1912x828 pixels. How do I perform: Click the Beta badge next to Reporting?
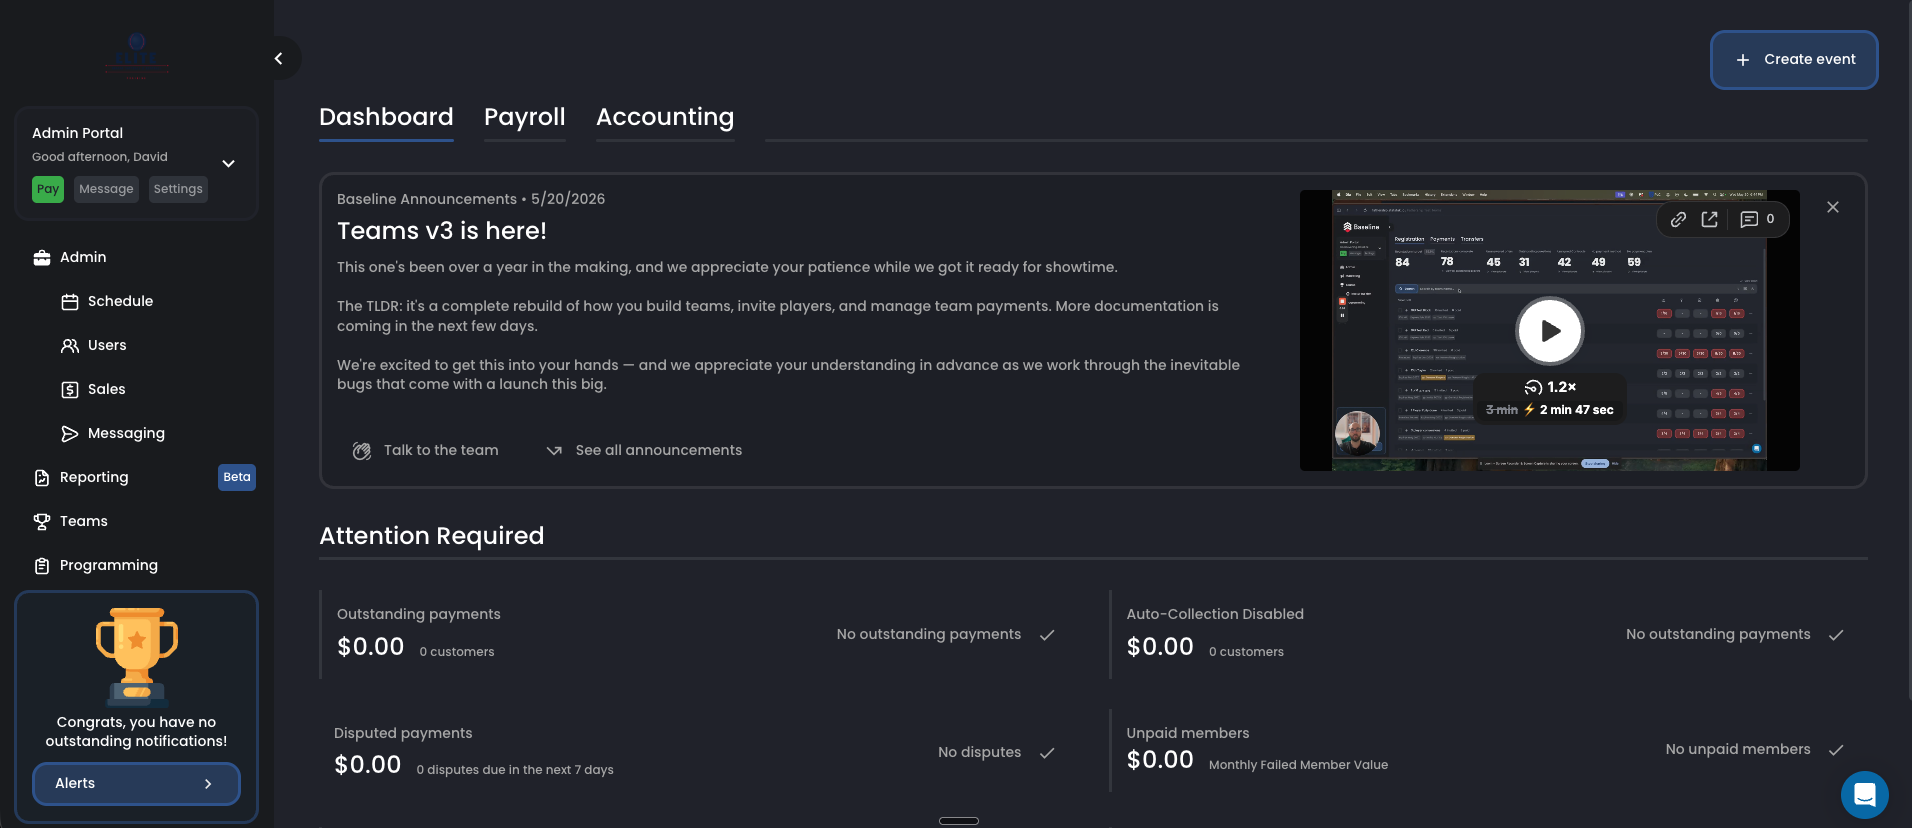tap(237, 477)
